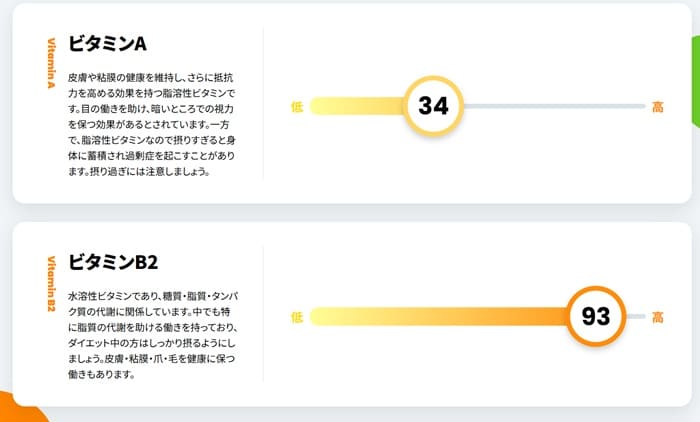Click the divider line in the Vitamin B2 card
700x422 pixels.
[x=263, y=313]
